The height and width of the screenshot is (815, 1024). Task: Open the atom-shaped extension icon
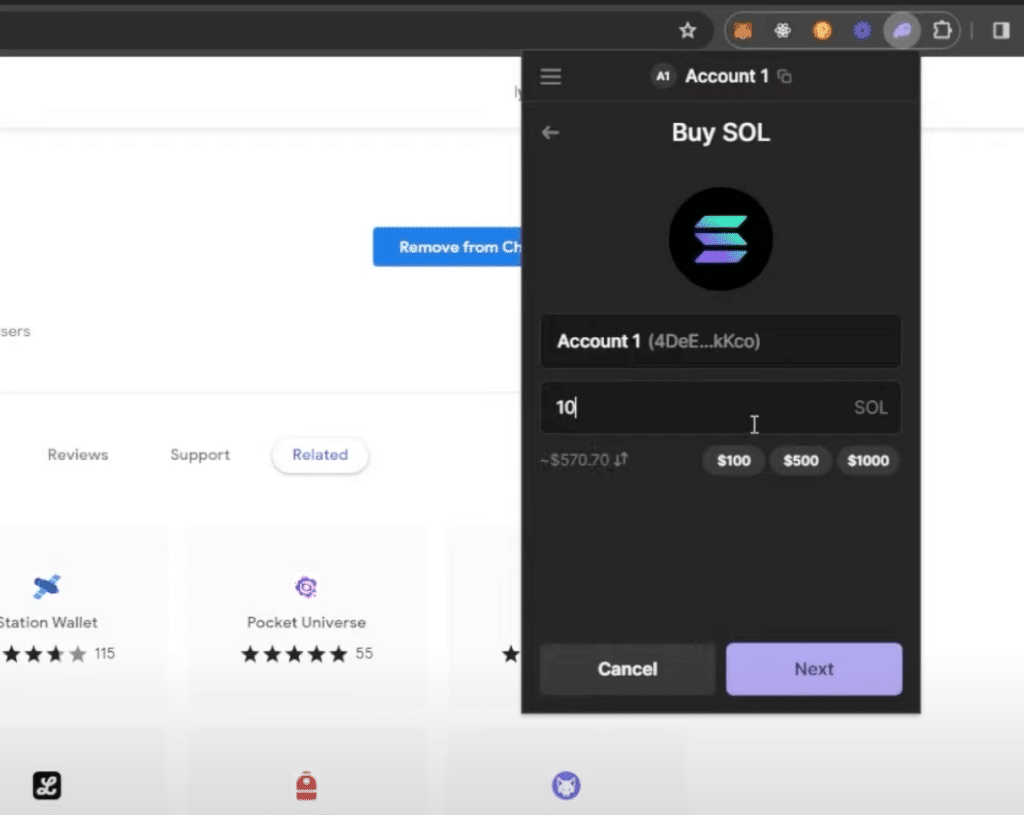pos(782,30)
